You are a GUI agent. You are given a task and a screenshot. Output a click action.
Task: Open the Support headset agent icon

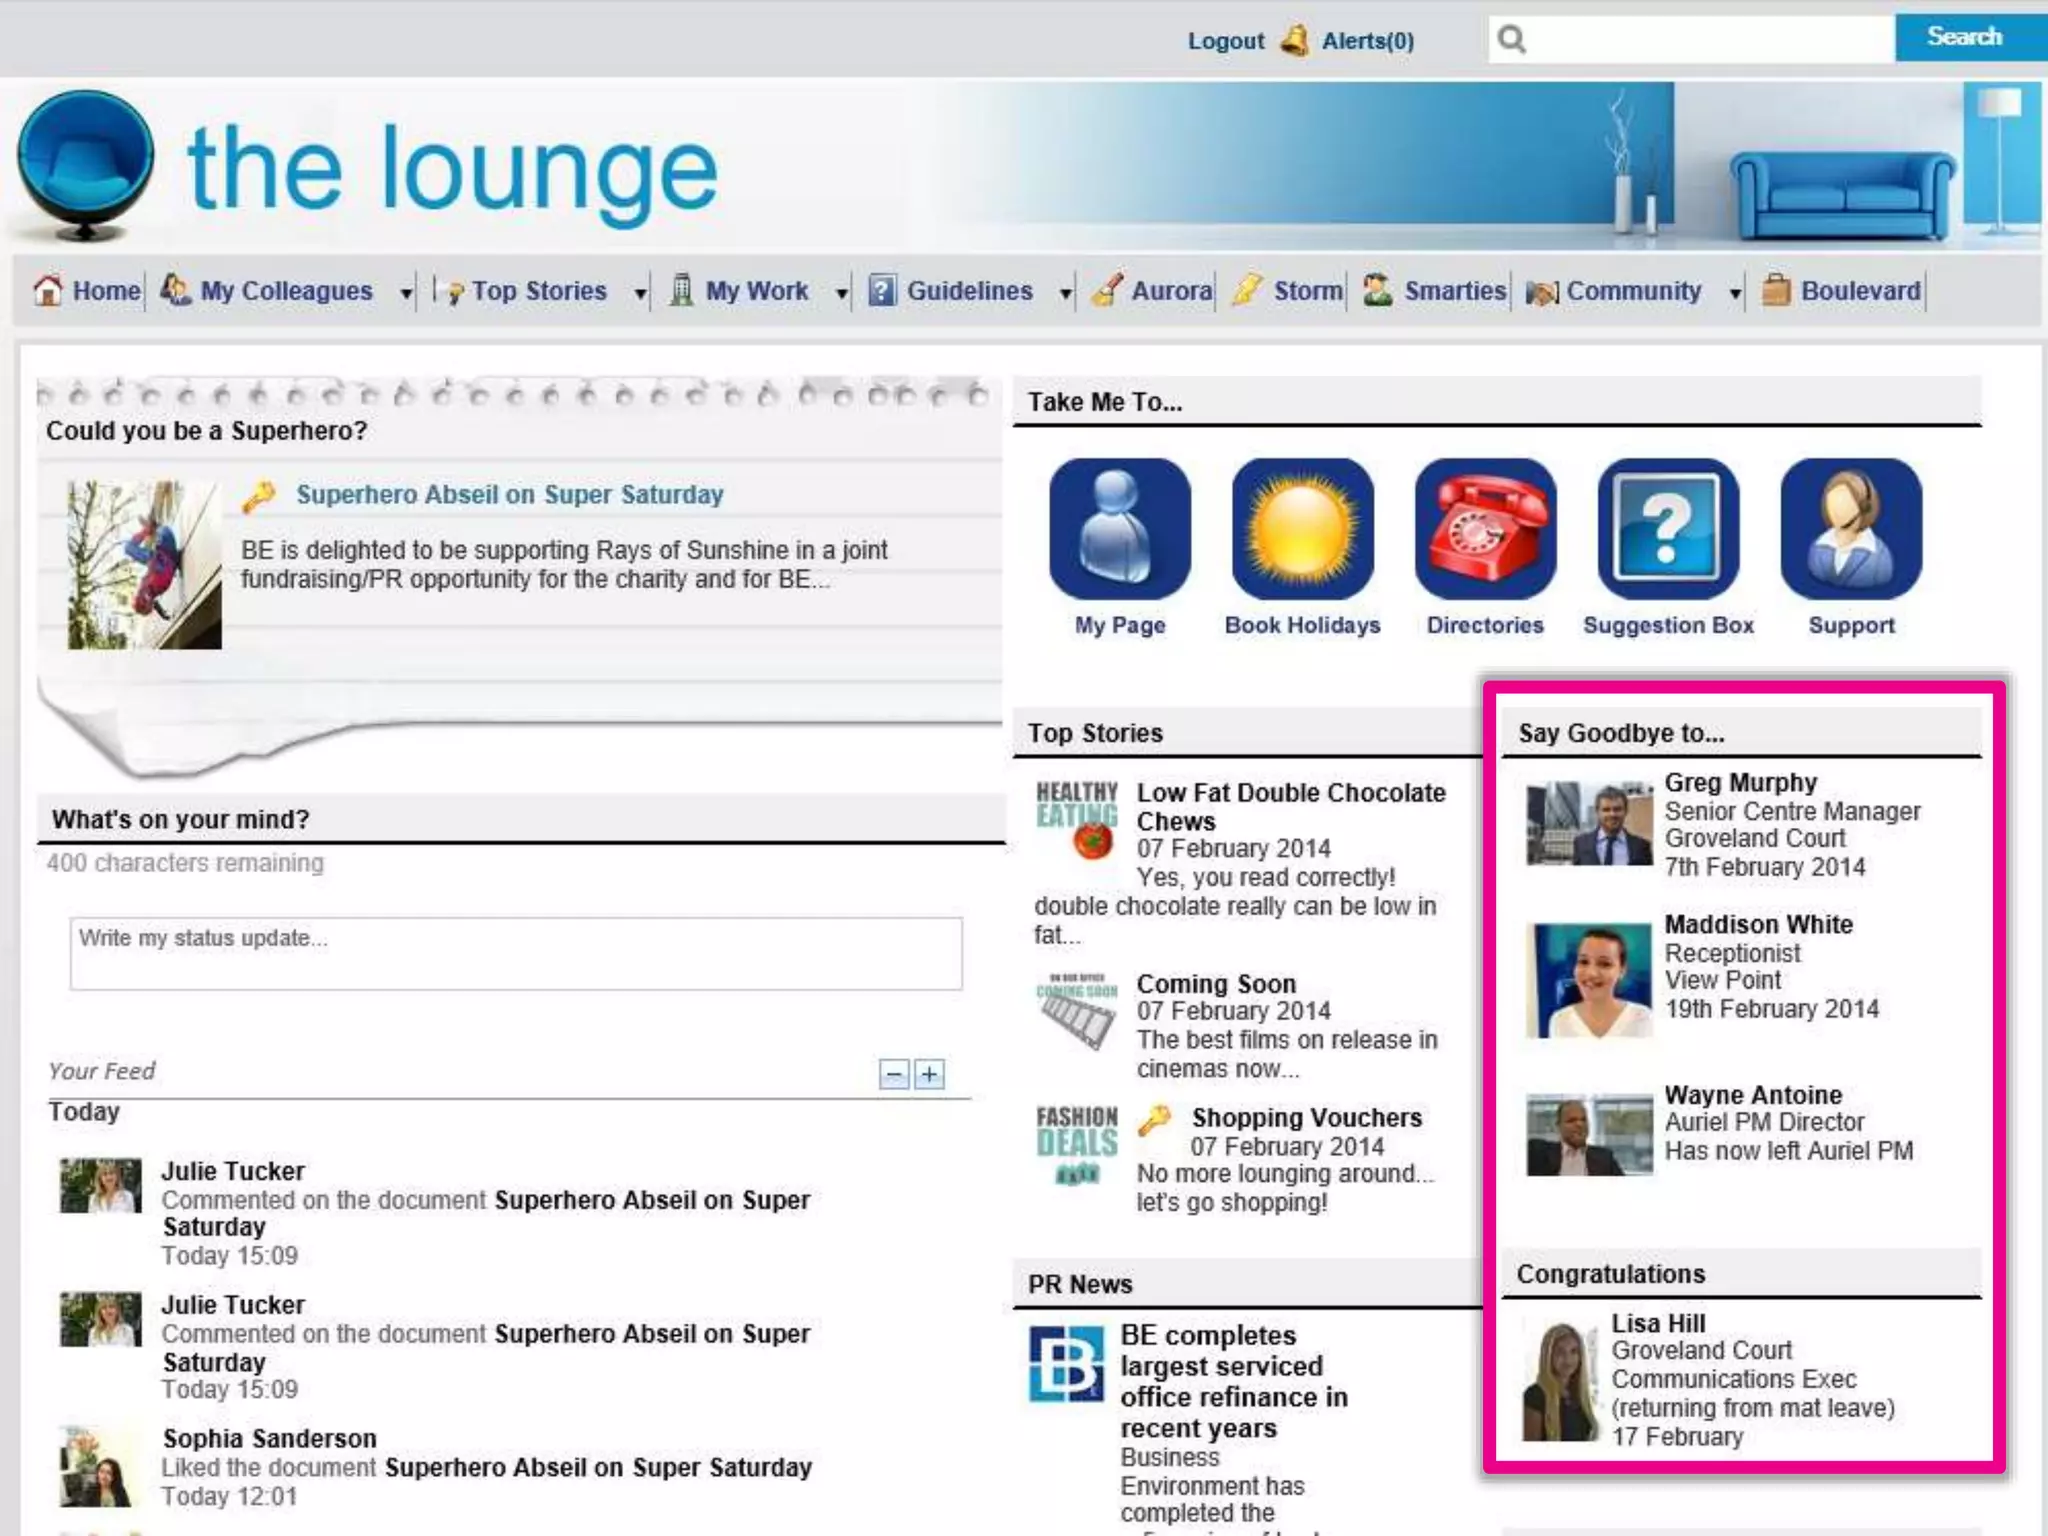pyautogui.click(x=1851, y=529)
